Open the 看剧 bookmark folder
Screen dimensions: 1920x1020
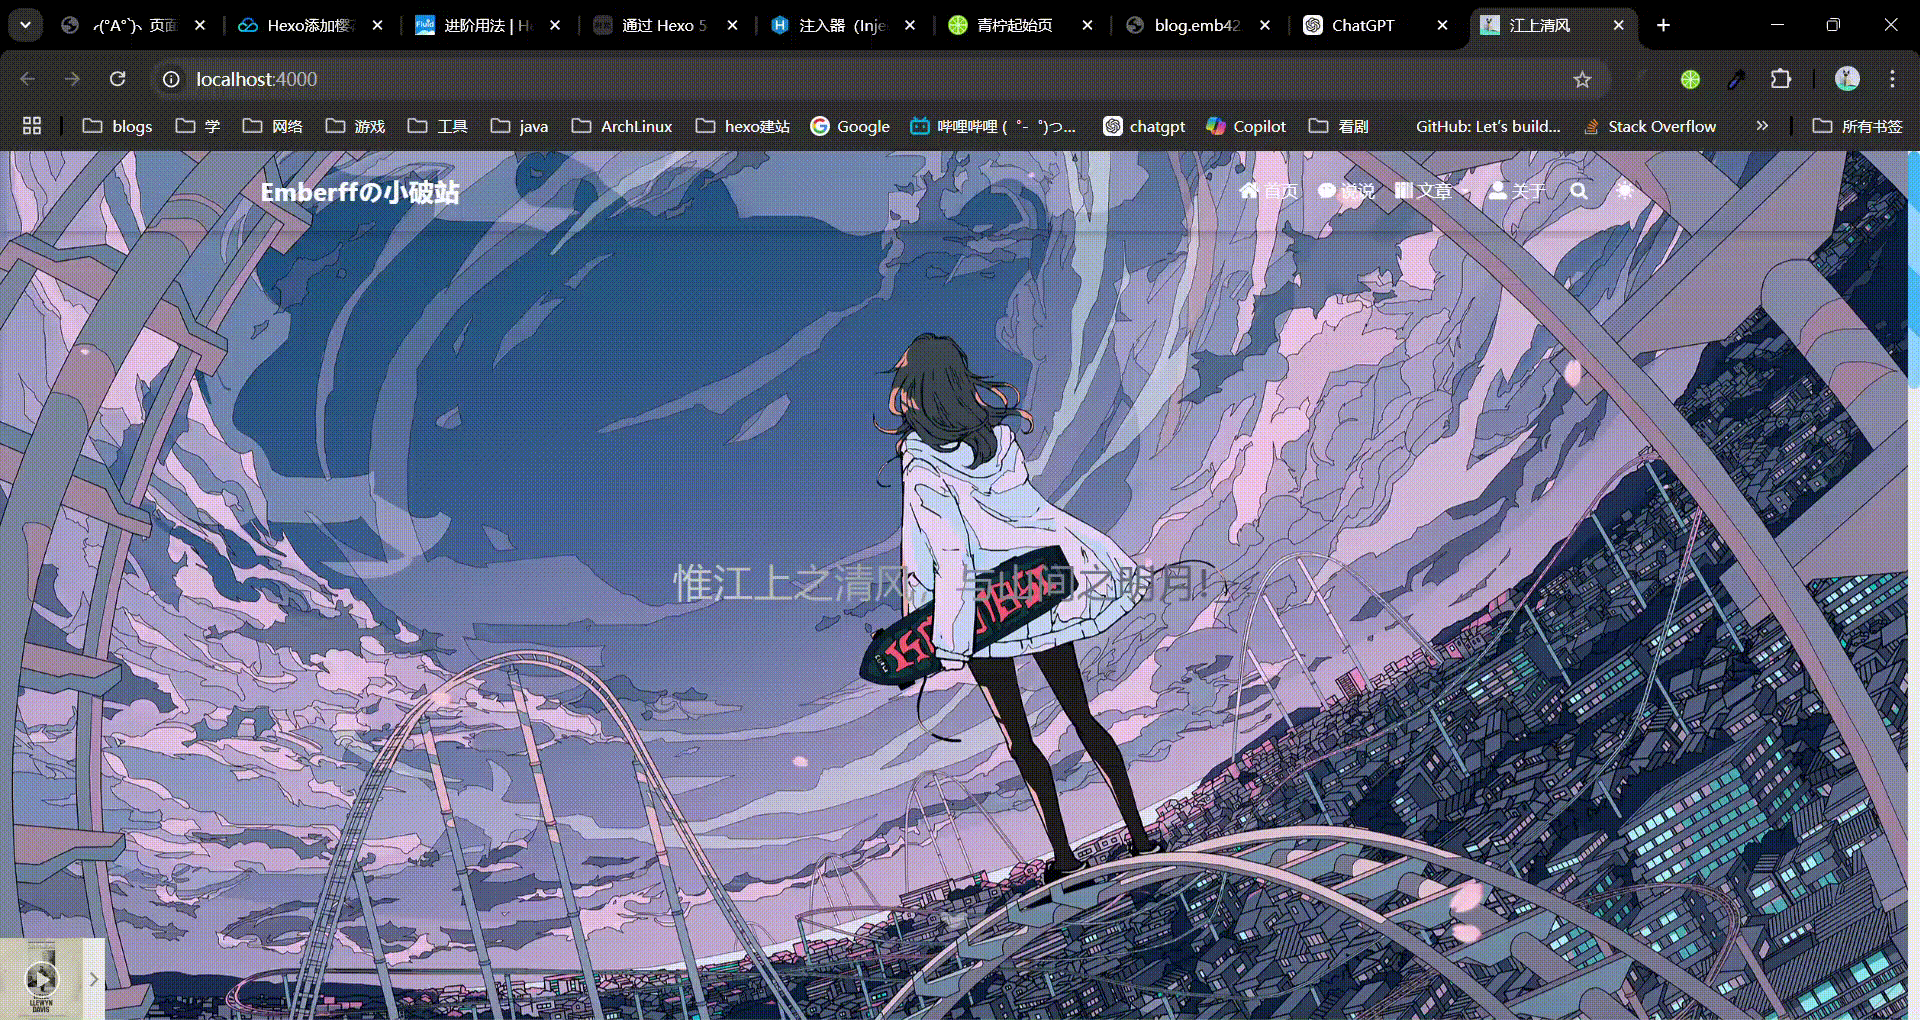pos(1339,126)
